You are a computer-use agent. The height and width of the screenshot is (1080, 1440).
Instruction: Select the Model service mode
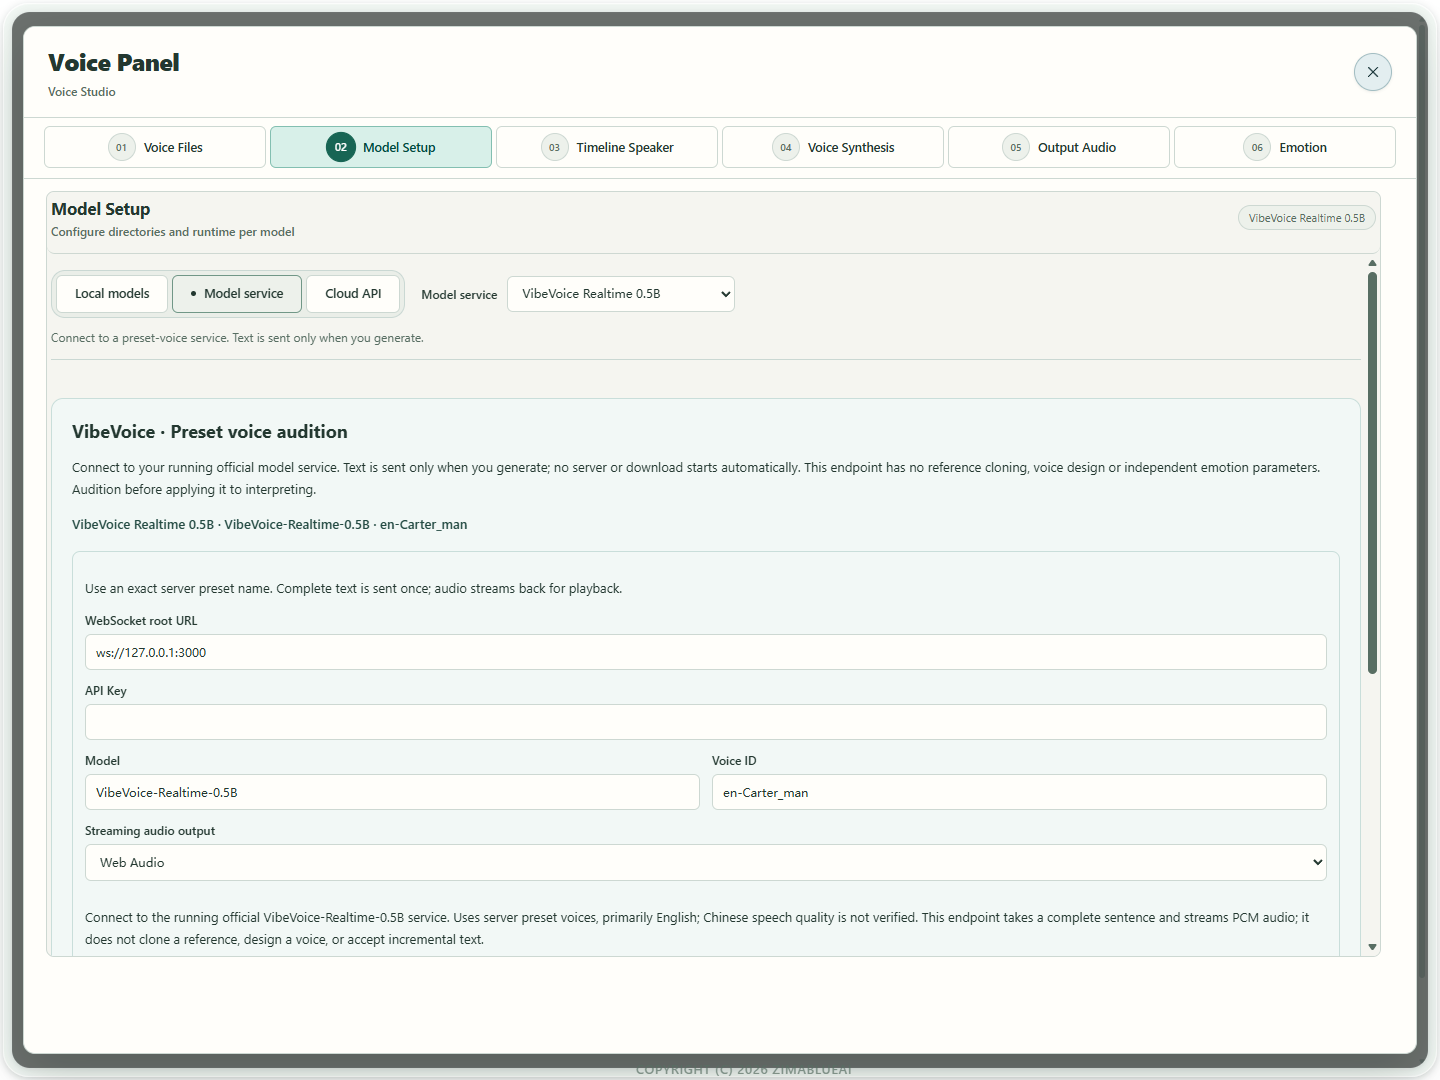click(237, 294)
